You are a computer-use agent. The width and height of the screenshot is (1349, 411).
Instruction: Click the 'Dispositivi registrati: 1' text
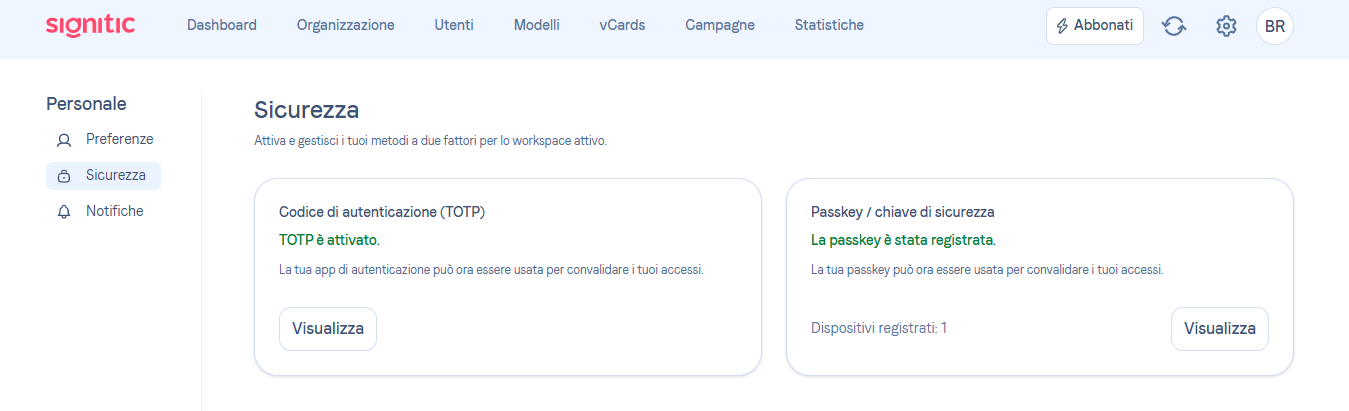click(879, 328)
